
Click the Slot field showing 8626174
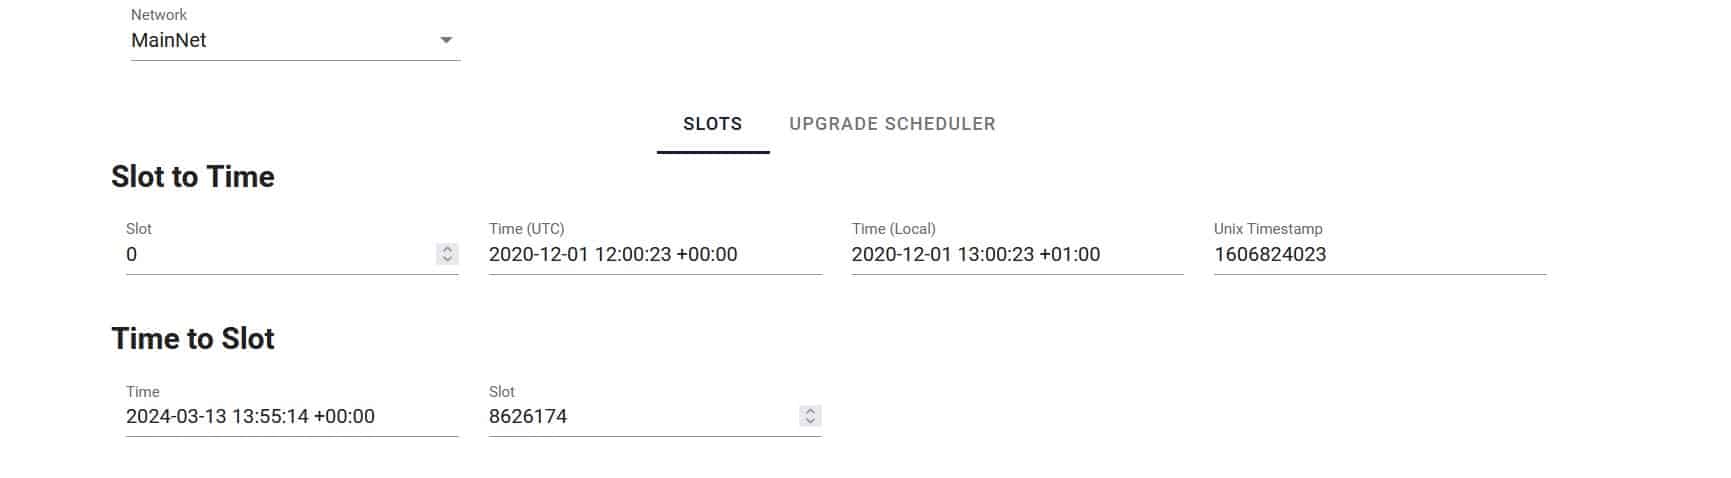point(640,417)
